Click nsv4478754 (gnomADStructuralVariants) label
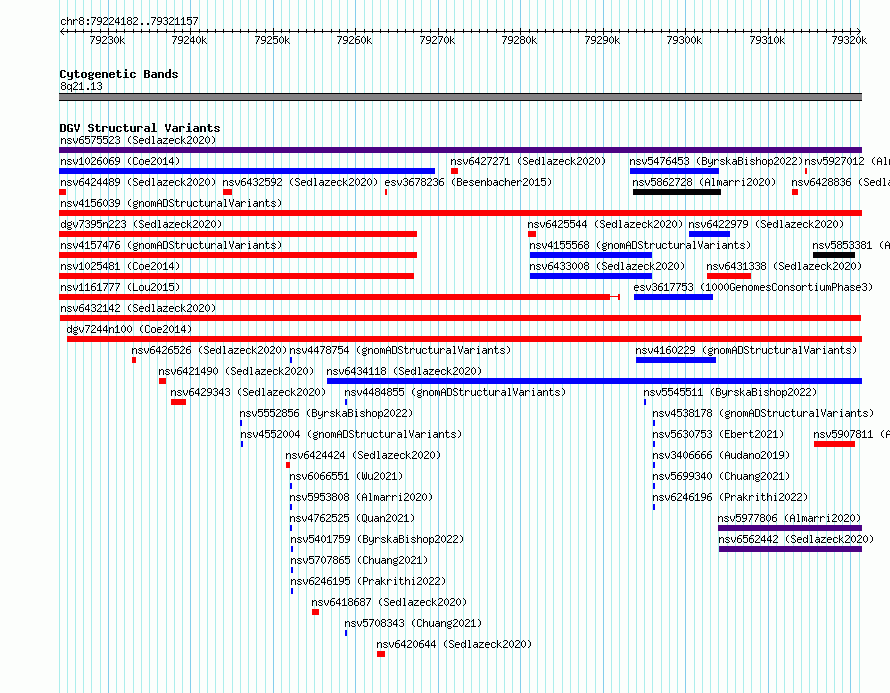 pos(400,350)
